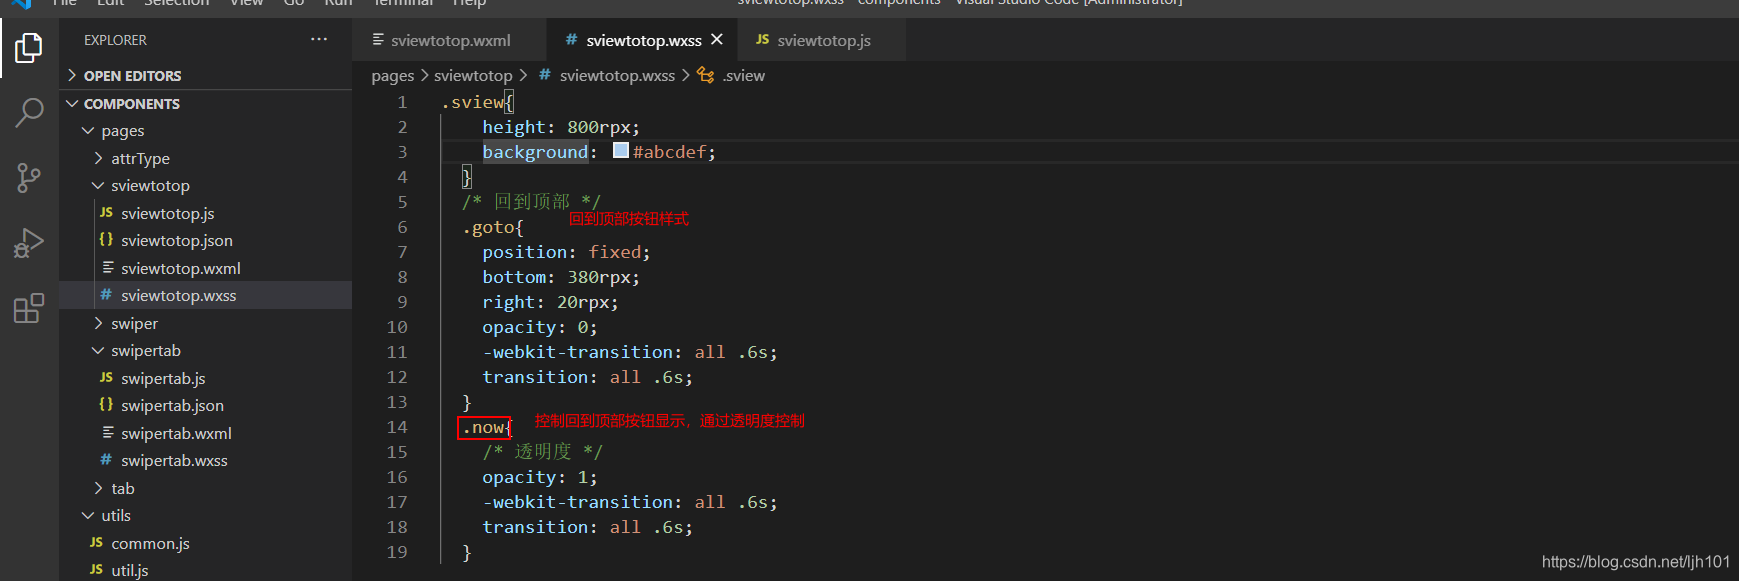This screenshot has height=581, width=1739.
Task: Click EXPLORER panel title
Action: [115, 40]
